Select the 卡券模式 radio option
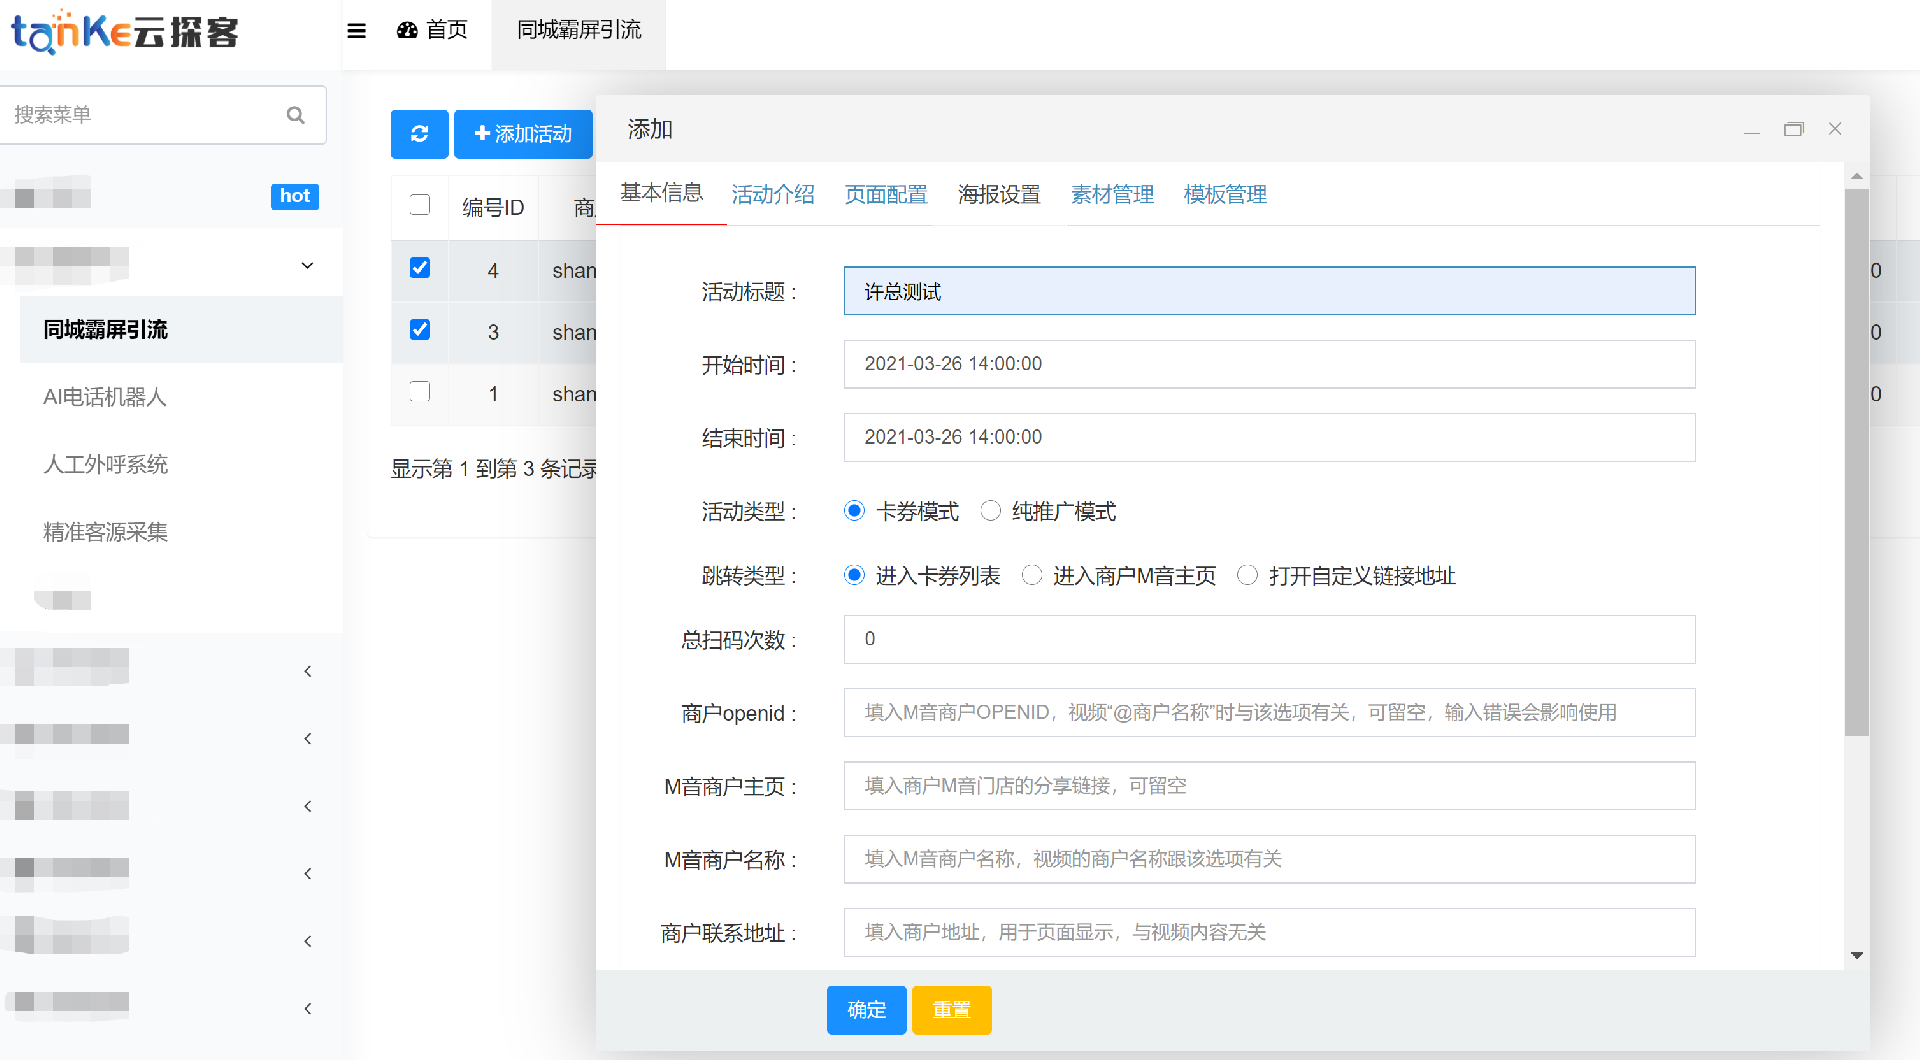This screenshot has width=1920, height=1060. (854, 511)
